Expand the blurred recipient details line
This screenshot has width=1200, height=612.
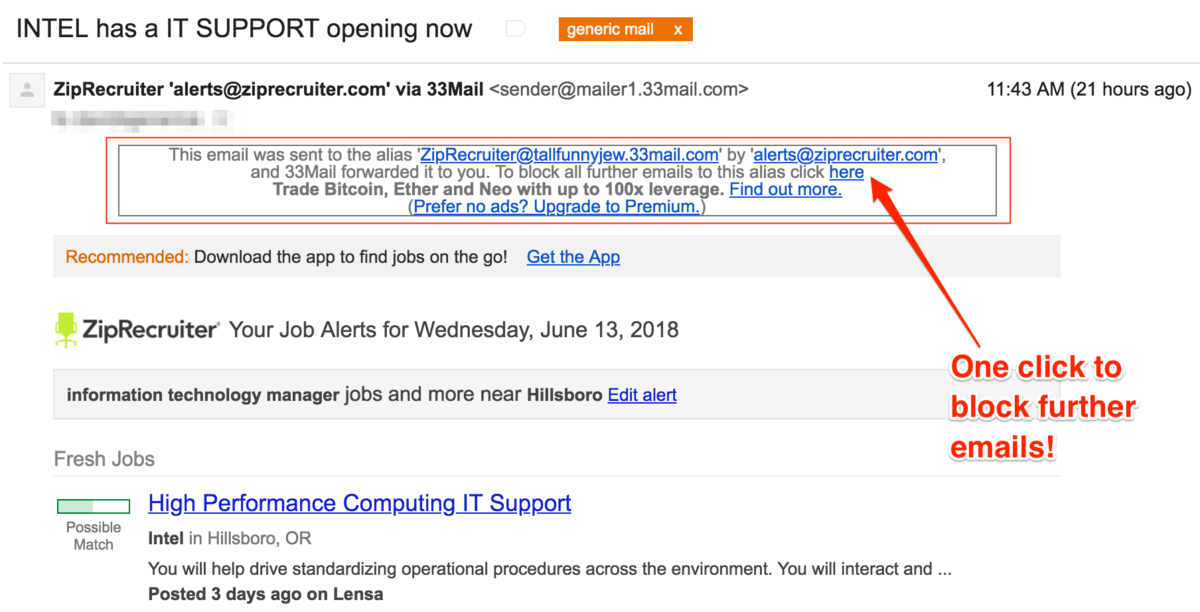pos(140,121)
